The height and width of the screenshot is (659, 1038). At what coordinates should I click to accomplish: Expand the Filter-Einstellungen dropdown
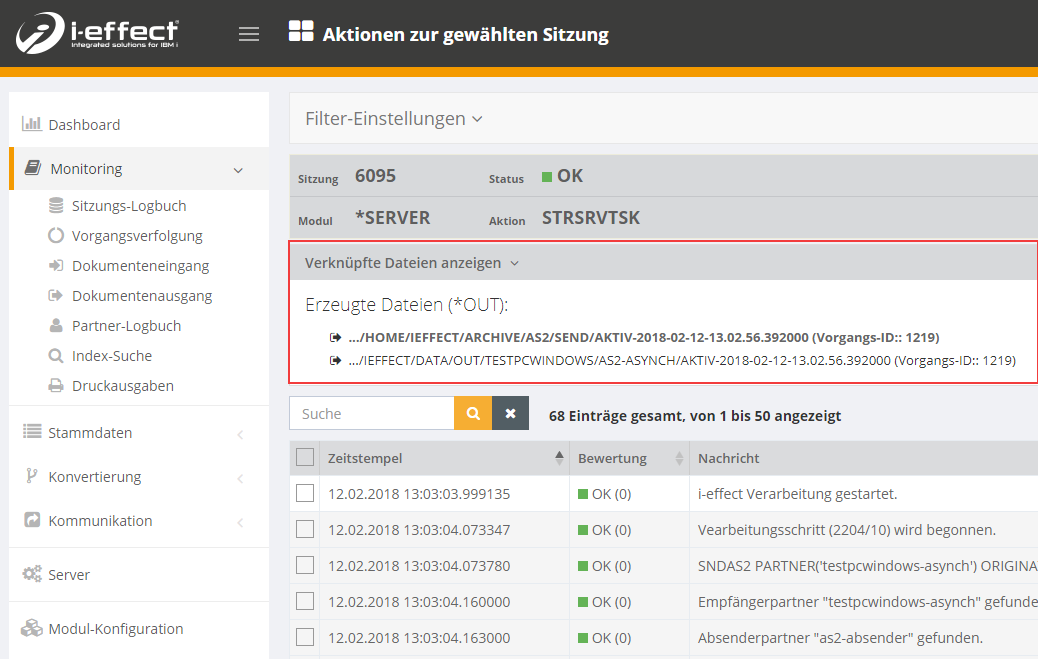click(394, 119)
